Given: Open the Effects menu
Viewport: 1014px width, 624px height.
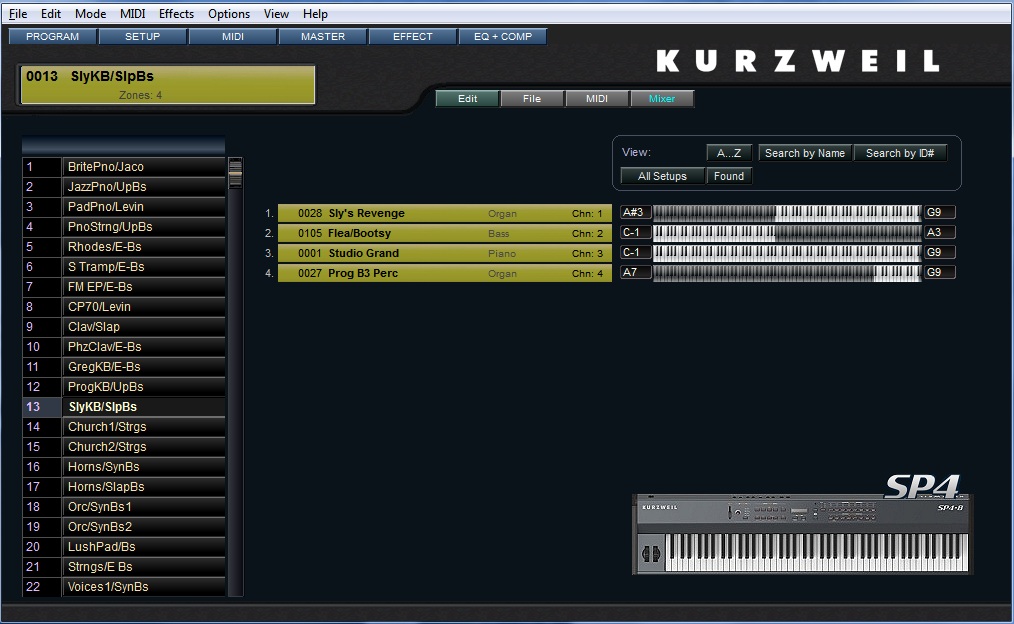Looking at the screenshot, I should [176, 14].
